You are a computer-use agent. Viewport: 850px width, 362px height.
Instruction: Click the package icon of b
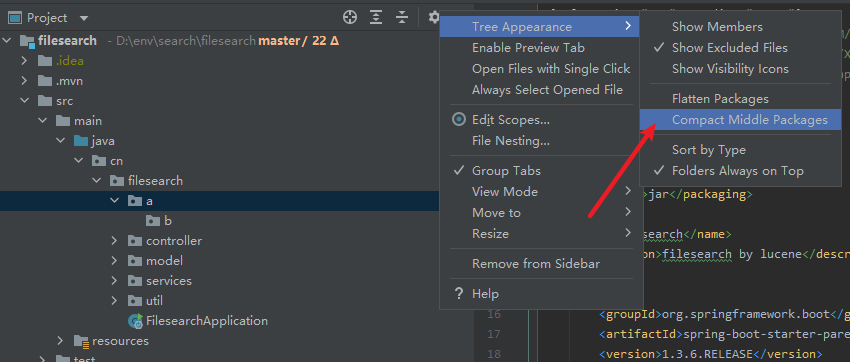coord(152,221)
